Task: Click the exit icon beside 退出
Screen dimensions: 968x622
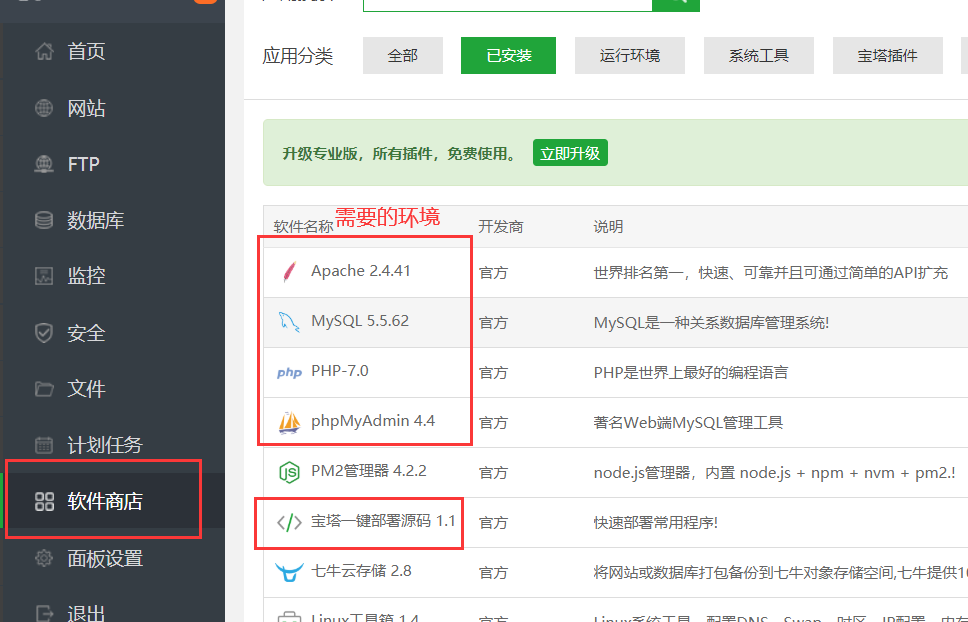Action: click(x=44, y=613)
